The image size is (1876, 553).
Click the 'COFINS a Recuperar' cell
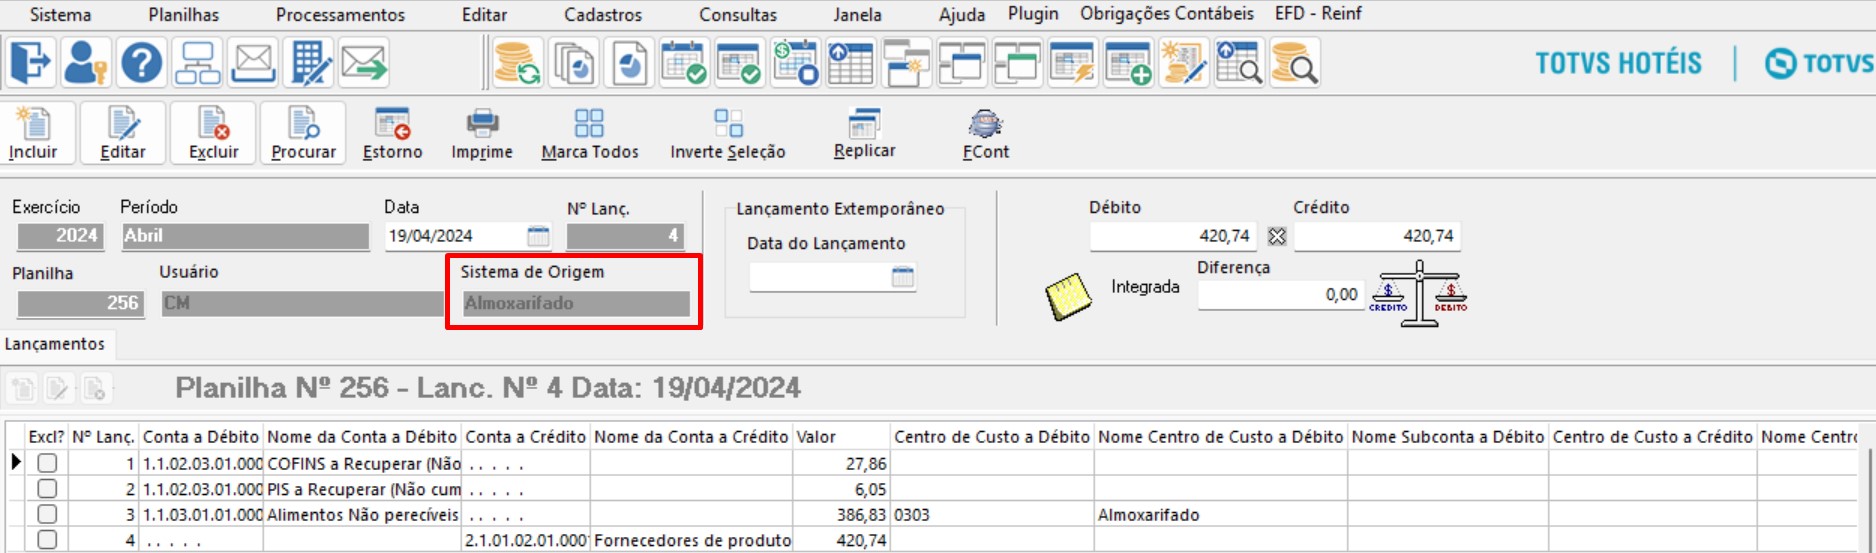pyautogui.click(x=363, y=464)
